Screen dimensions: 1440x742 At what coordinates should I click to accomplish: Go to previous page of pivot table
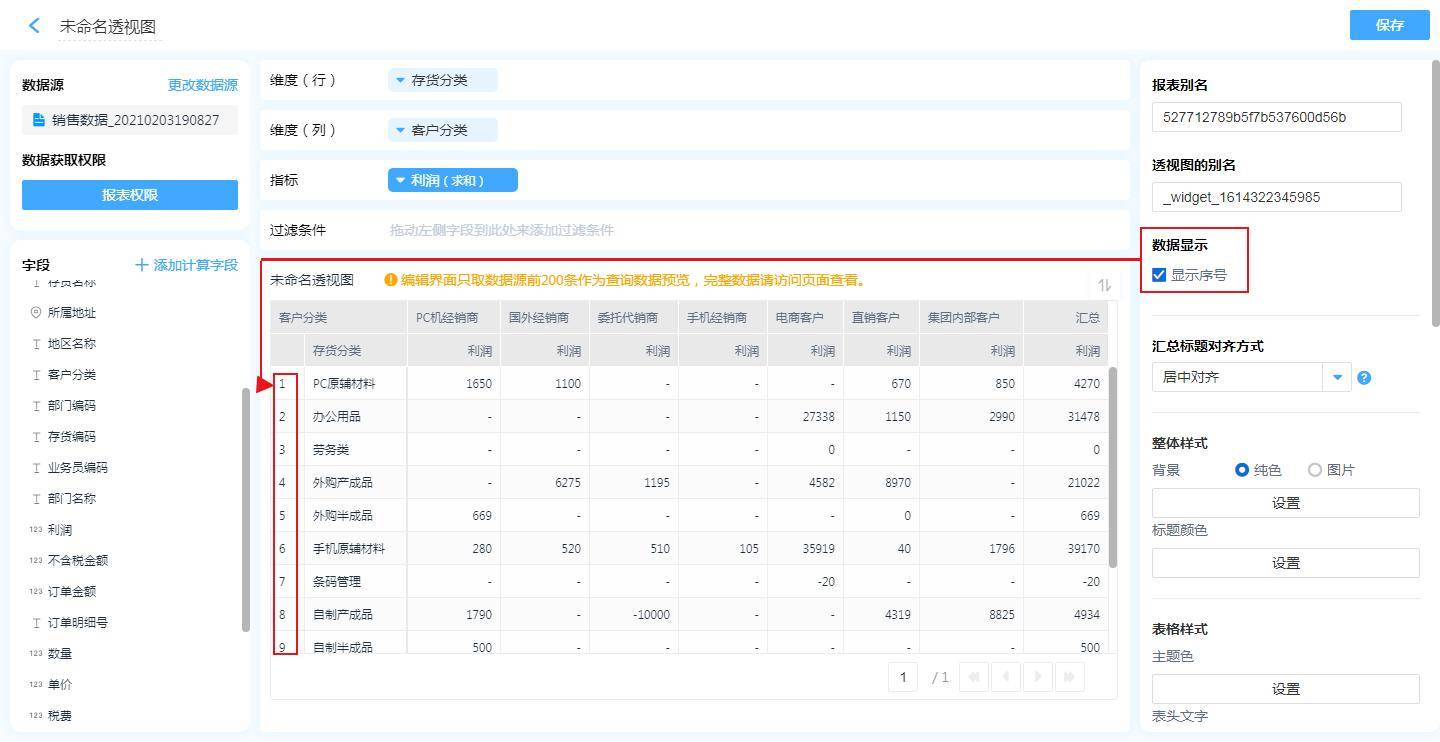pyautogui.click(x=1005, y=677)
